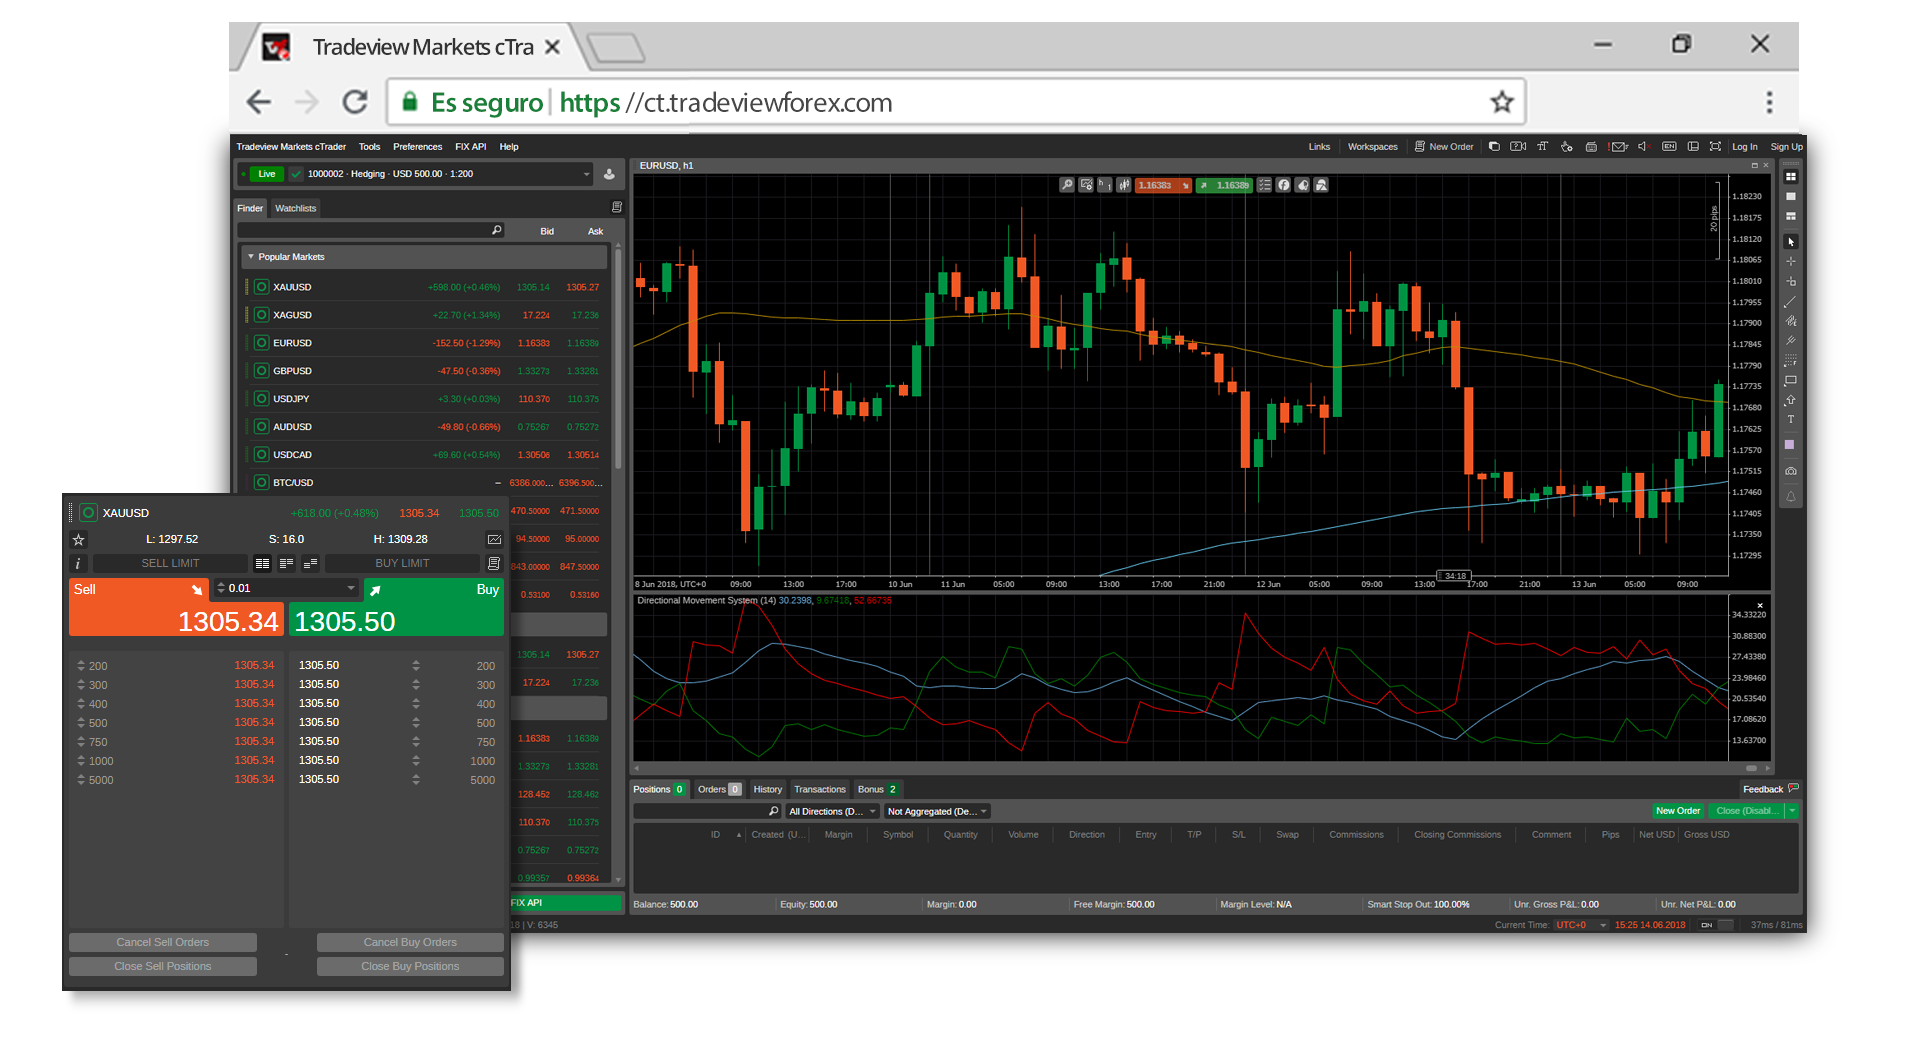This screenshot has height=1038, width=1919.
Task: Change chart type with candlestick icon
Action: point(1124,185)
